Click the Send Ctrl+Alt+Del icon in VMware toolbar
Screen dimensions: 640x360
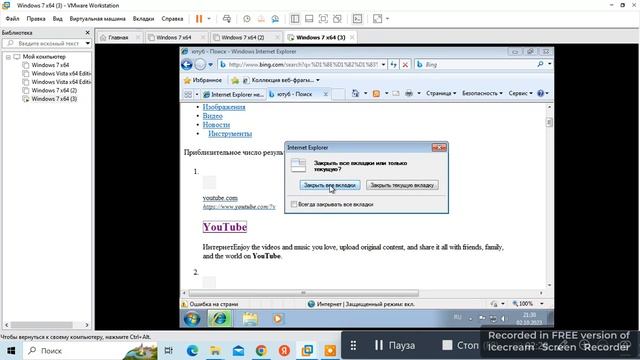coord(227,19)
